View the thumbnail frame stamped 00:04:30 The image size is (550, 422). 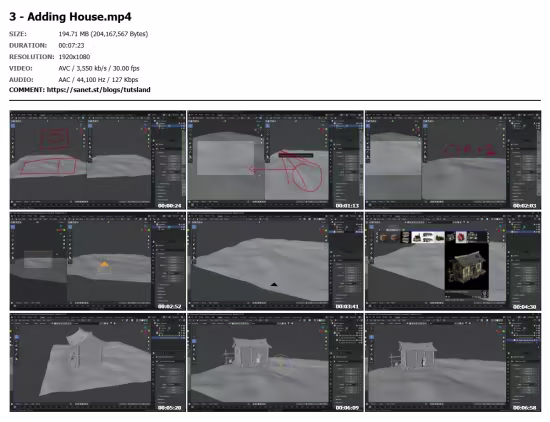coord(453,261)
